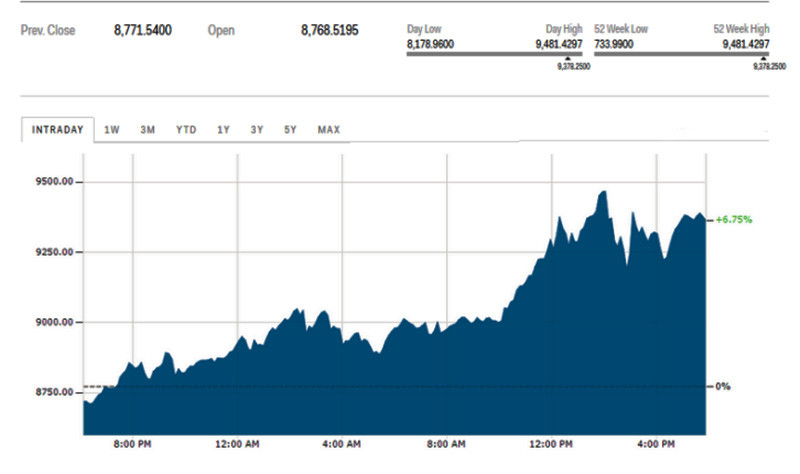Click the 52 week range marker triangle

pos(764,59)
